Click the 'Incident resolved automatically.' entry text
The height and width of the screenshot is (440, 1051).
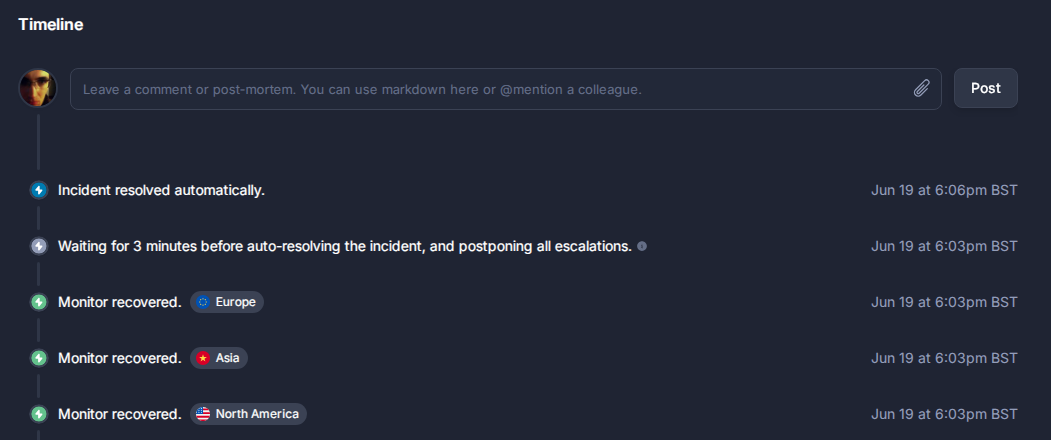pos(162,190)
